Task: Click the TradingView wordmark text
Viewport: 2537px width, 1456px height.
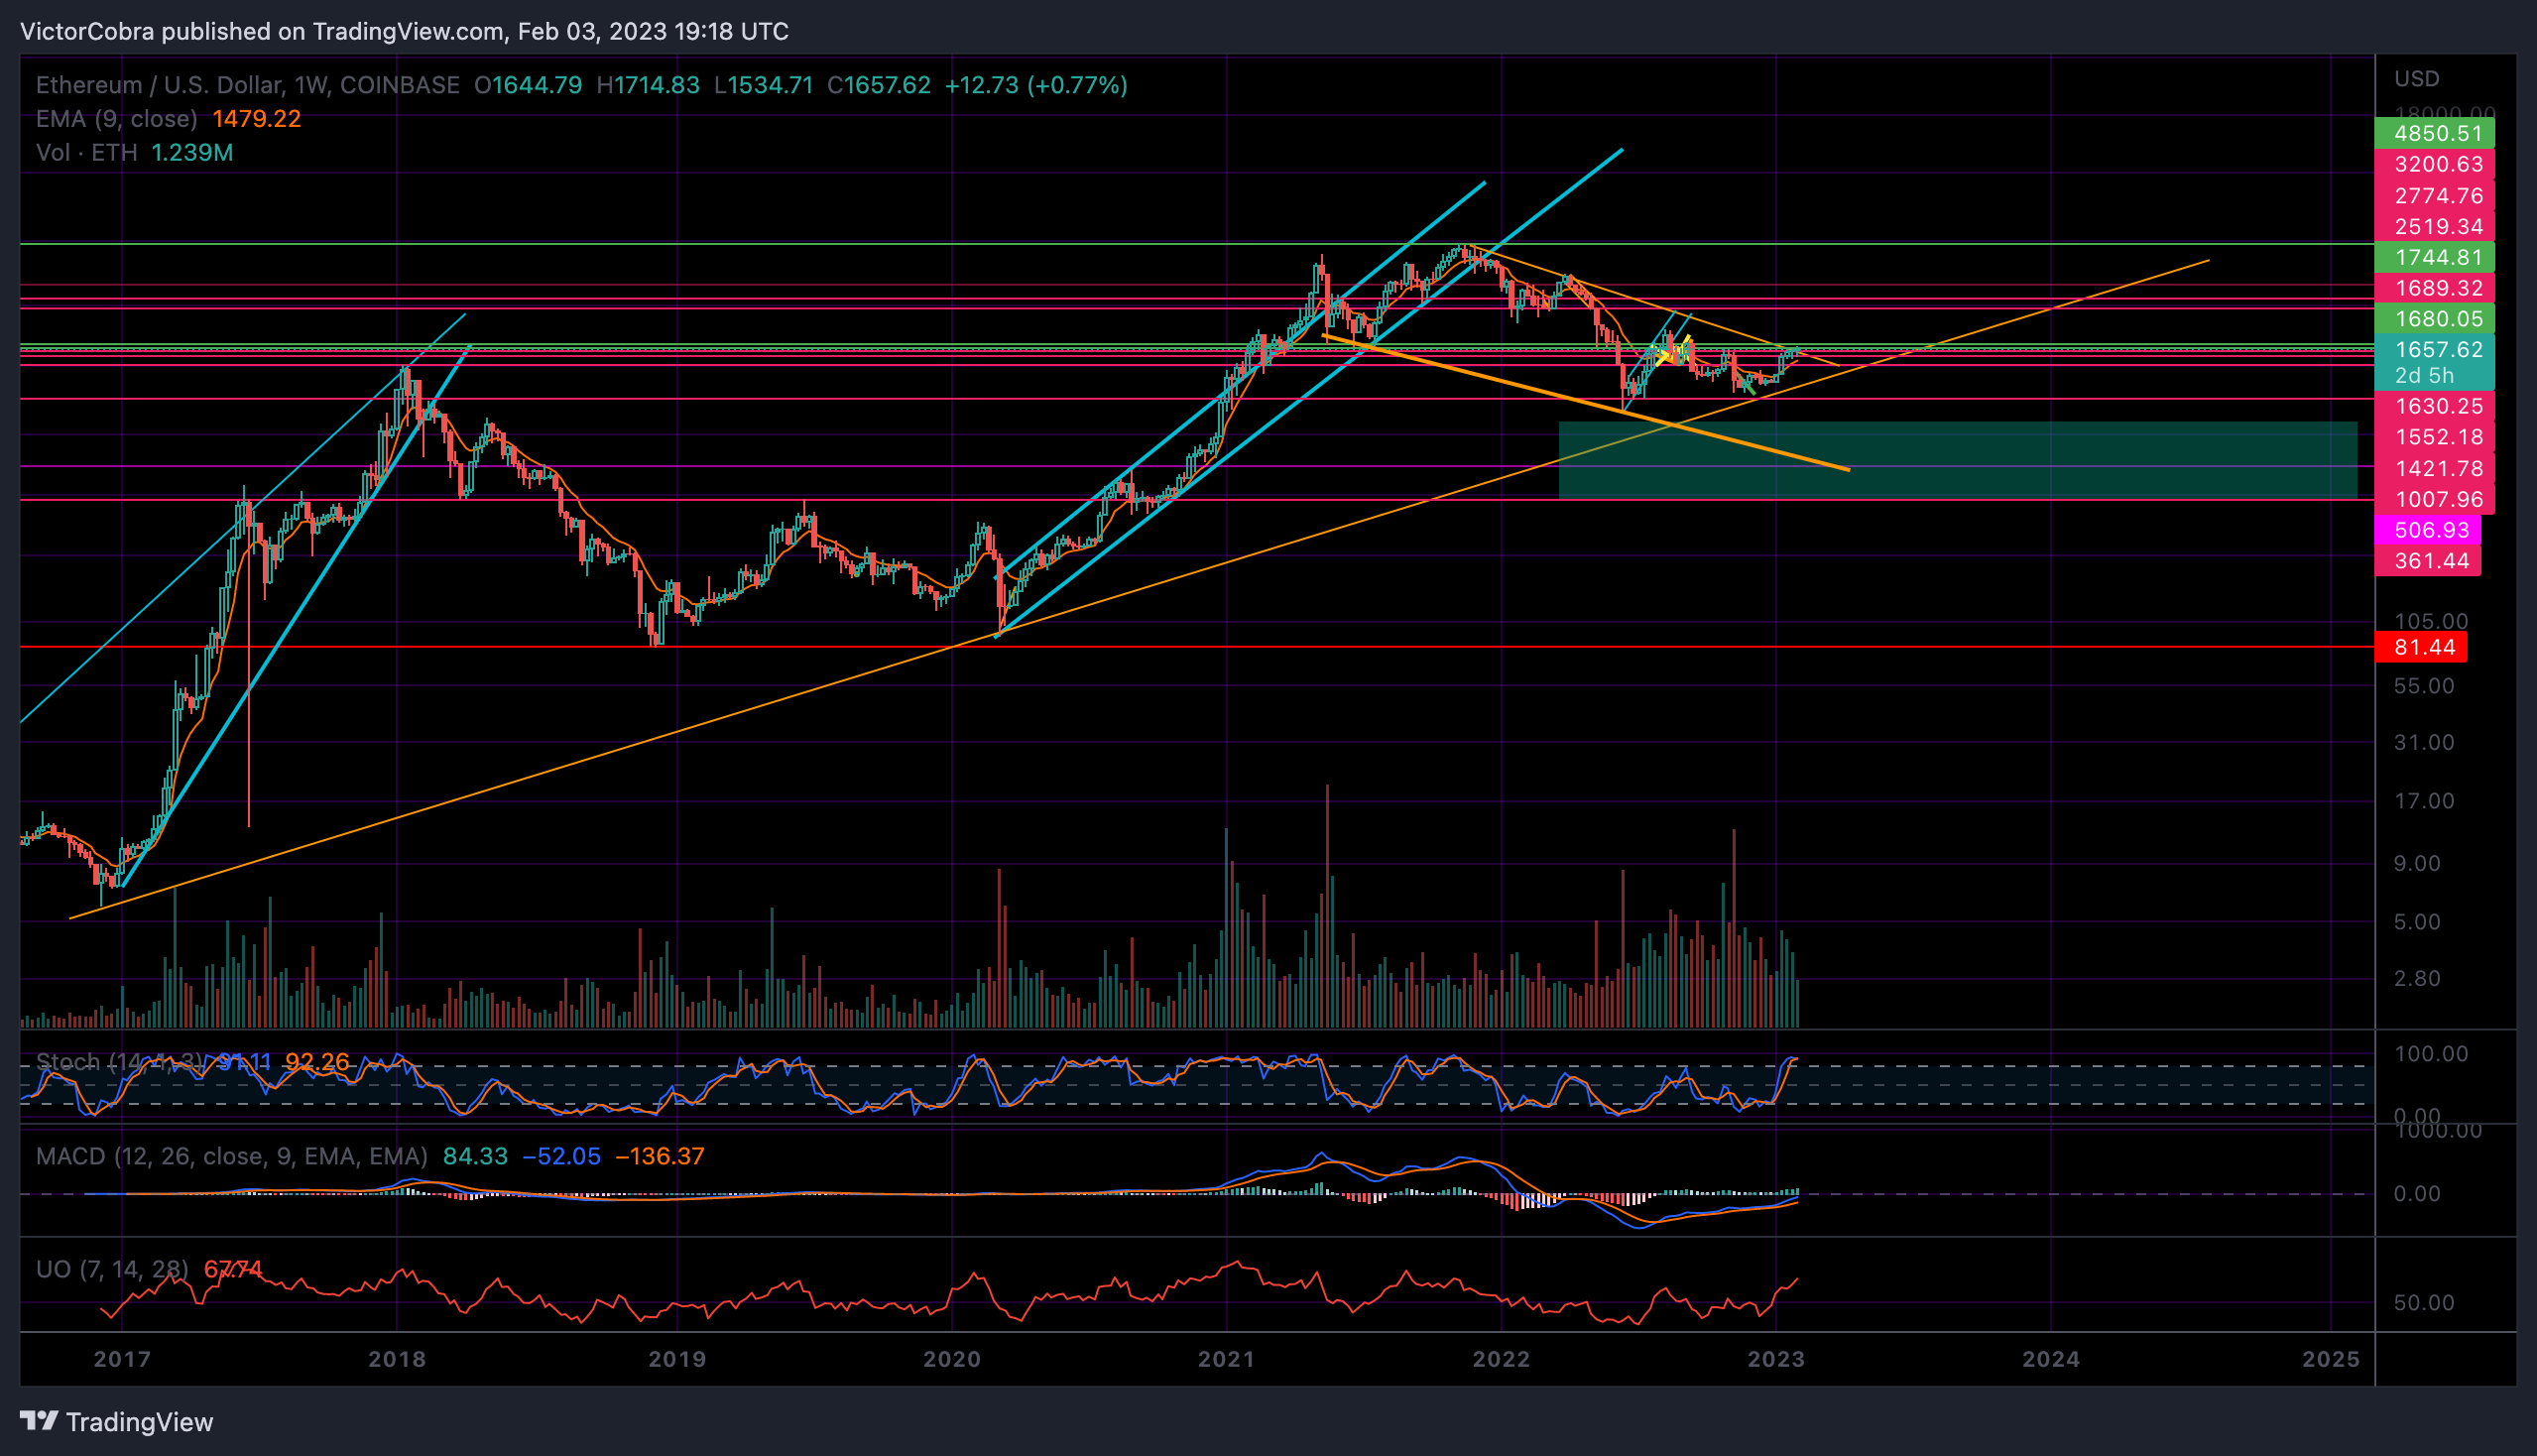Action: pos(140,1422)
